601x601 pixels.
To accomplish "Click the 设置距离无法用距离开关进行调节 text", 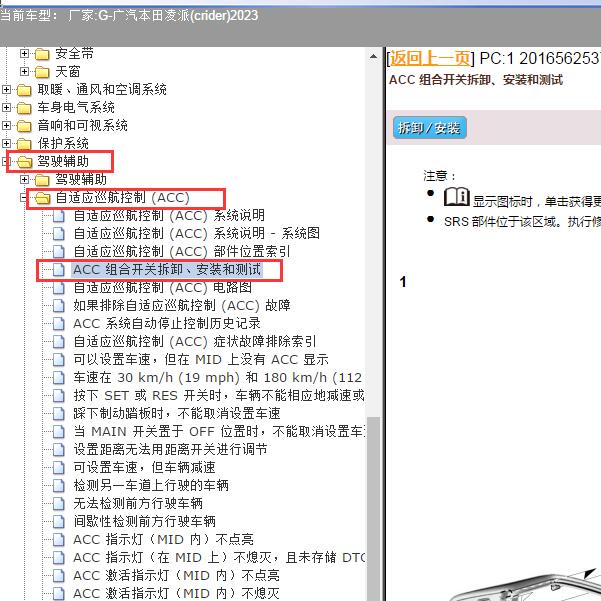I will (x=171, y=450).
